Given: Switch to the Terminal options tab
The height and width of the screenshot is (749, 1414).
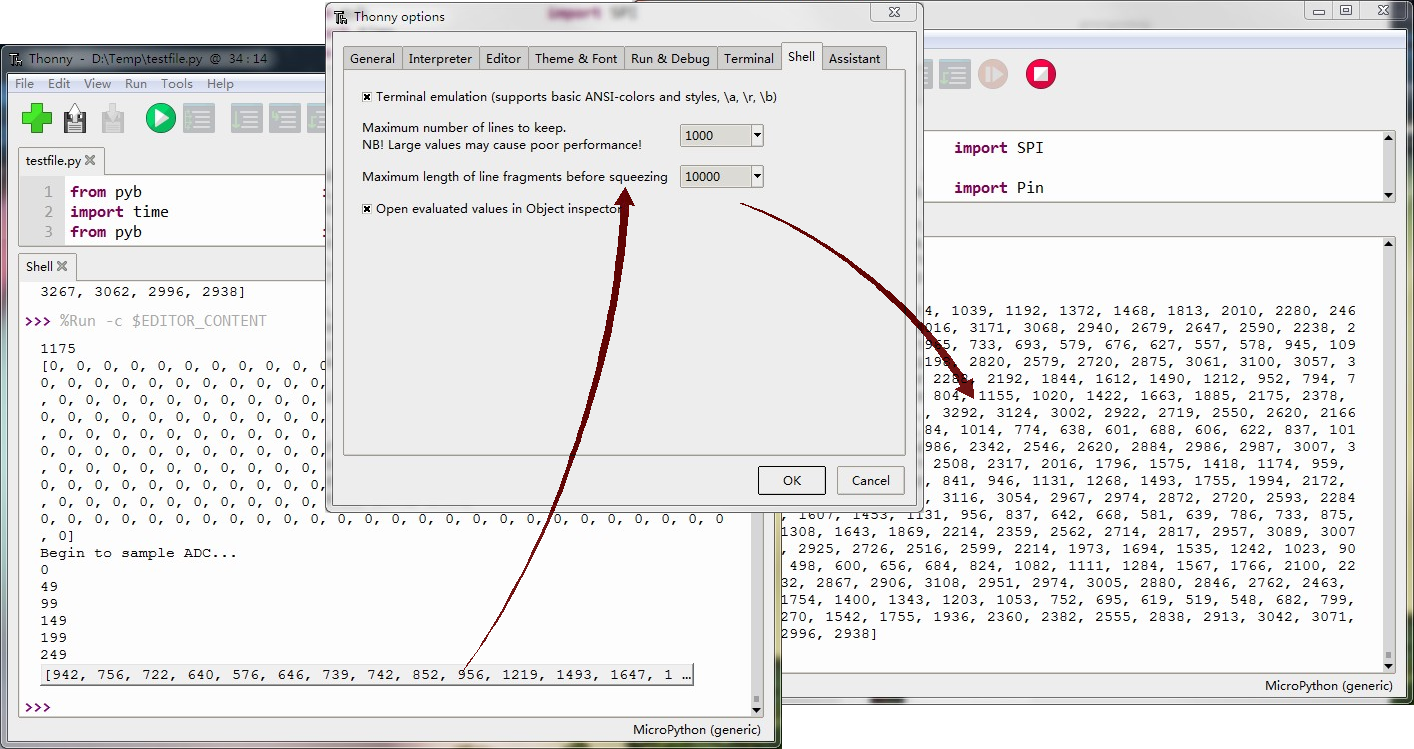Looking at the screenshot, I should 749,59.
